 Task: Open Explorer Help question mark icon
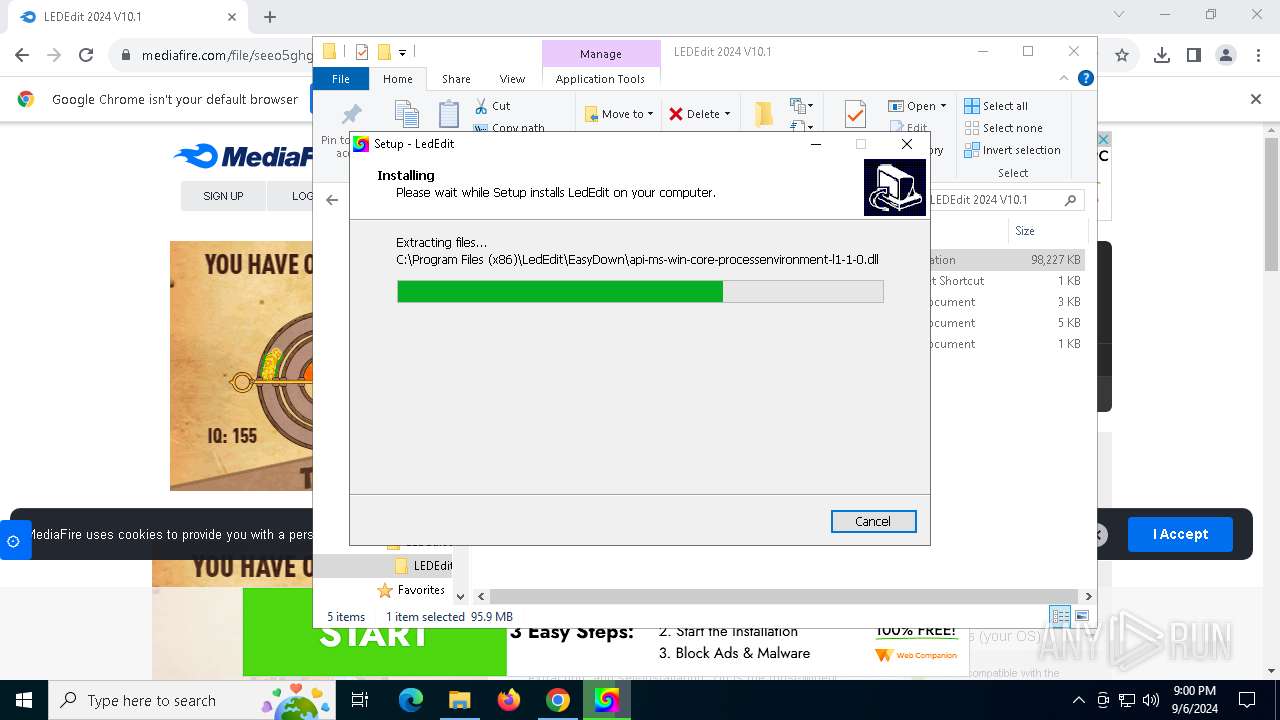(x=1086, y=78)
